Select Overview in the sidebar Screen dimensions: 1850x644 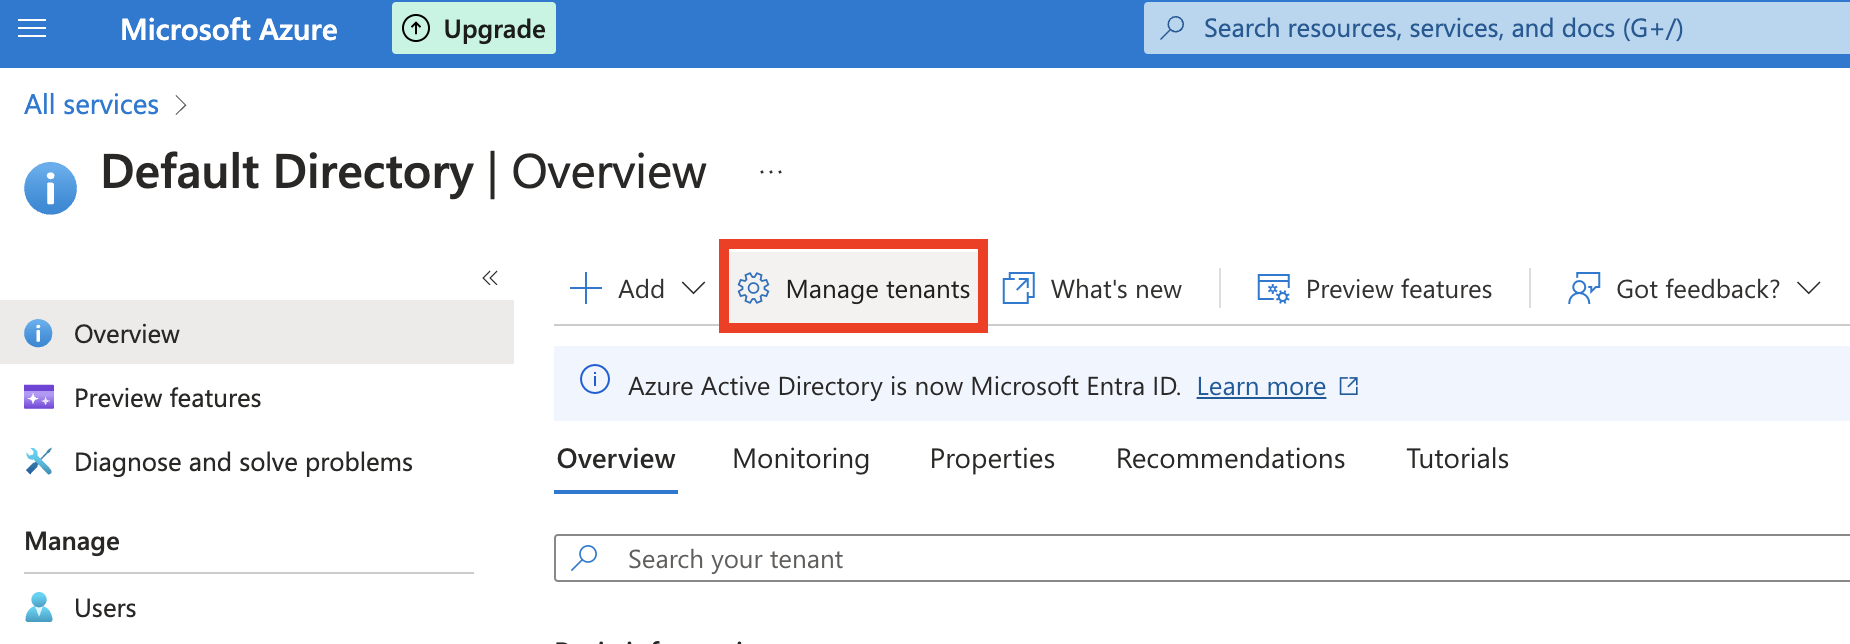pyautogui.click(x=126, y=334)
